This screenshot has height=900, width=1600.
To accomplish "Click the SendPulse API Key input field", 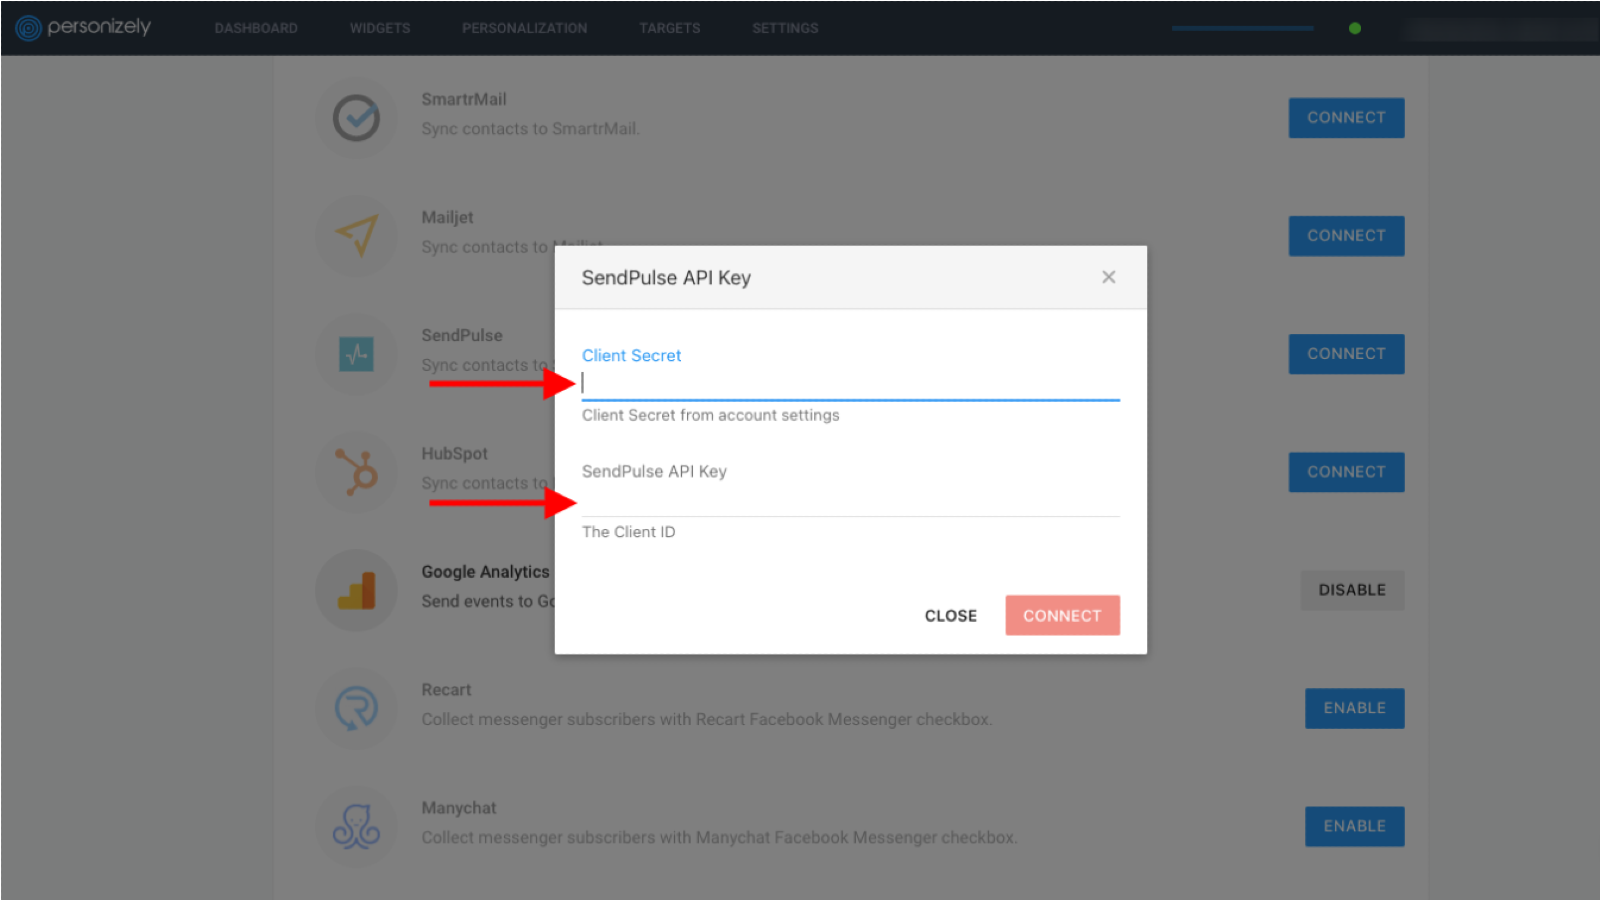I will tap(850, 501).
